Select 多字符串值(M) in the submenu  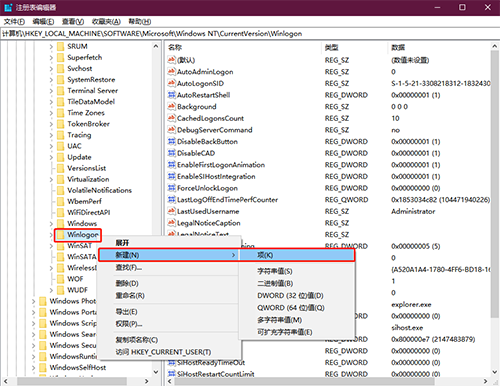click(x=298, y=320)
